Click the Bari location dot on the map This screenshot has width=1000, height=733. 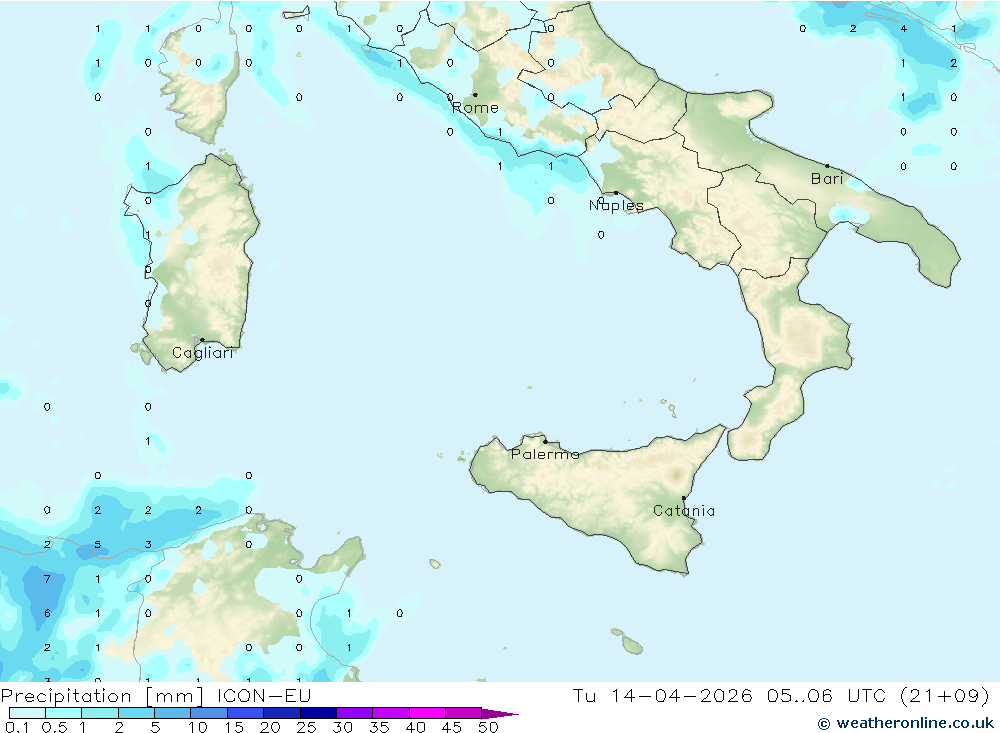tap(828, 166)
